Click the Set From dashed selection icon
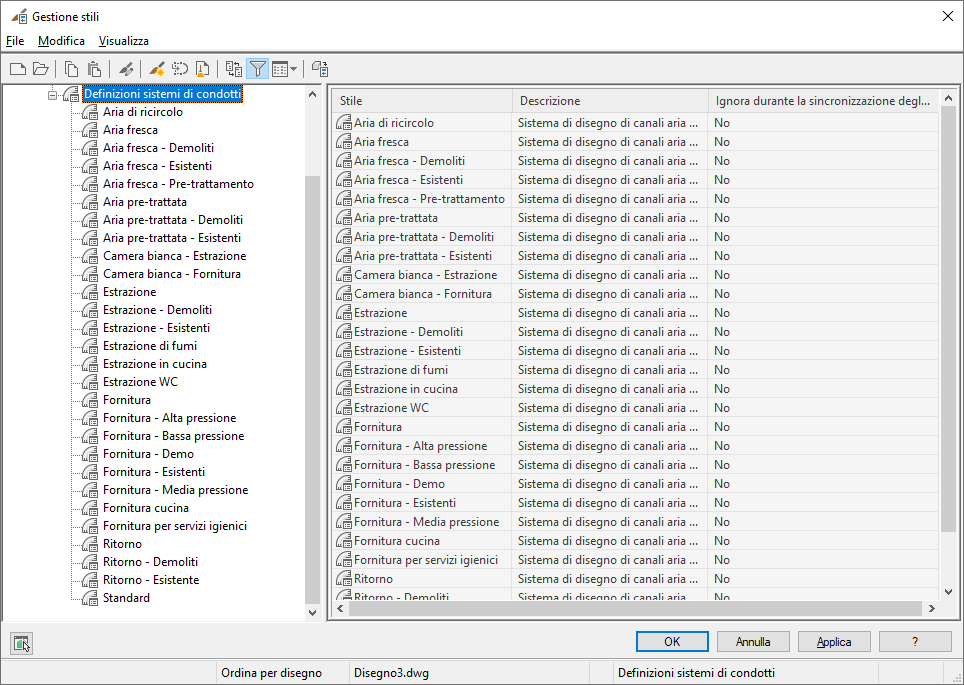The width and height of the screenshot is (964, 685). [180, 69]
